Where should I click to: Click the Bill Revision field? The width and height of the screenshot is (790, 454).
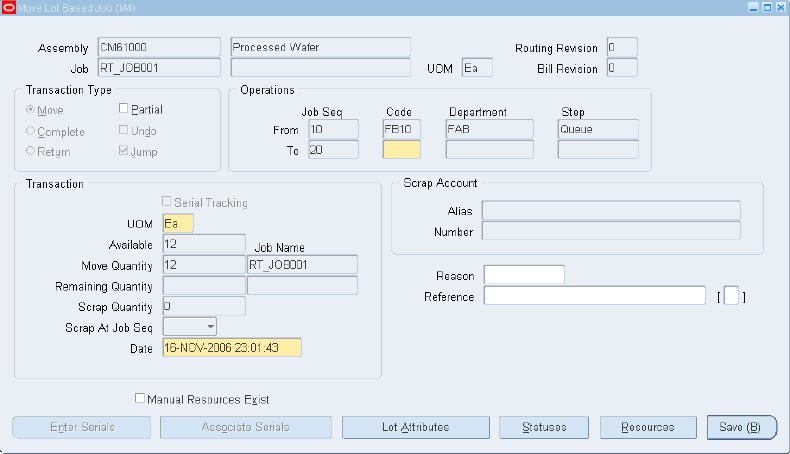(x=622, y=68)
